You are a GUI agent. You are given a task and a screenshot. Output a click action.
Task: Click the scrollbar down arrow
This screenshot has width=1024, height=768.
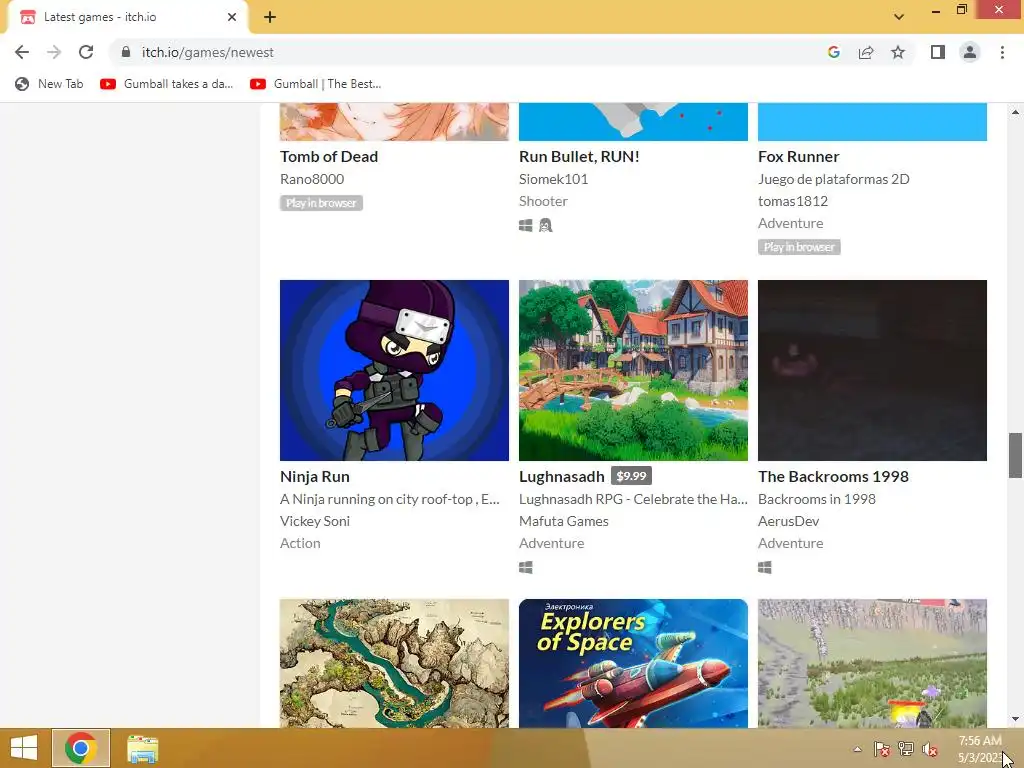click(x=1015, y=719)
